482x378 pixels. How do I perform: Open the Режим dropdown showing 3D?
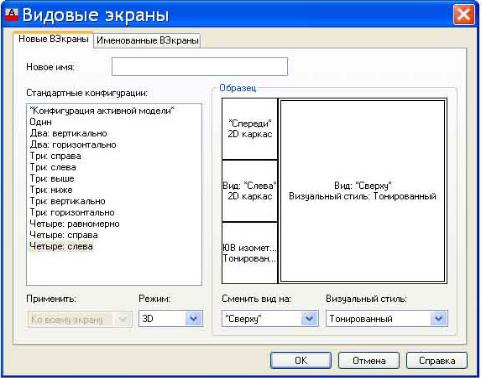click(x=171, y=319)
